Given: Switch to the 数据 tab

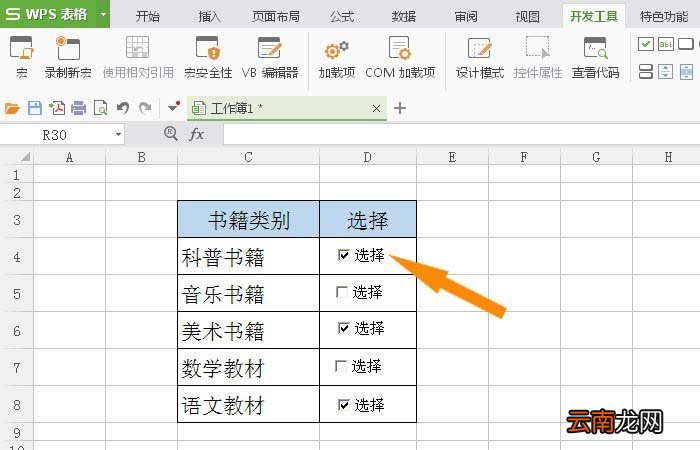Looking at the screenshot, I should pyautogui.click(x=404, y=17).
